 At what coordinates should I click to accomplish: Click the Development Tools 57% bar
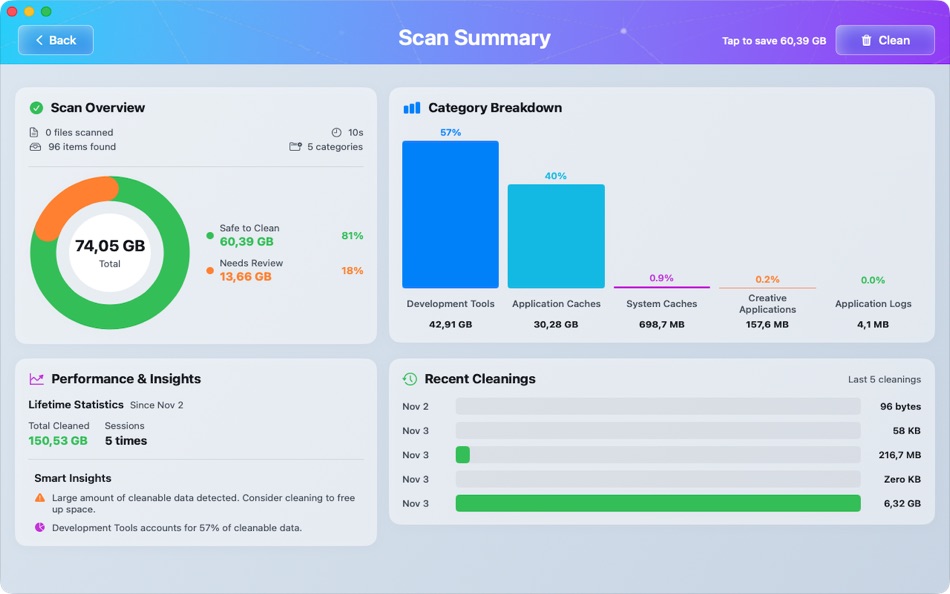click(x=449, y=215)
